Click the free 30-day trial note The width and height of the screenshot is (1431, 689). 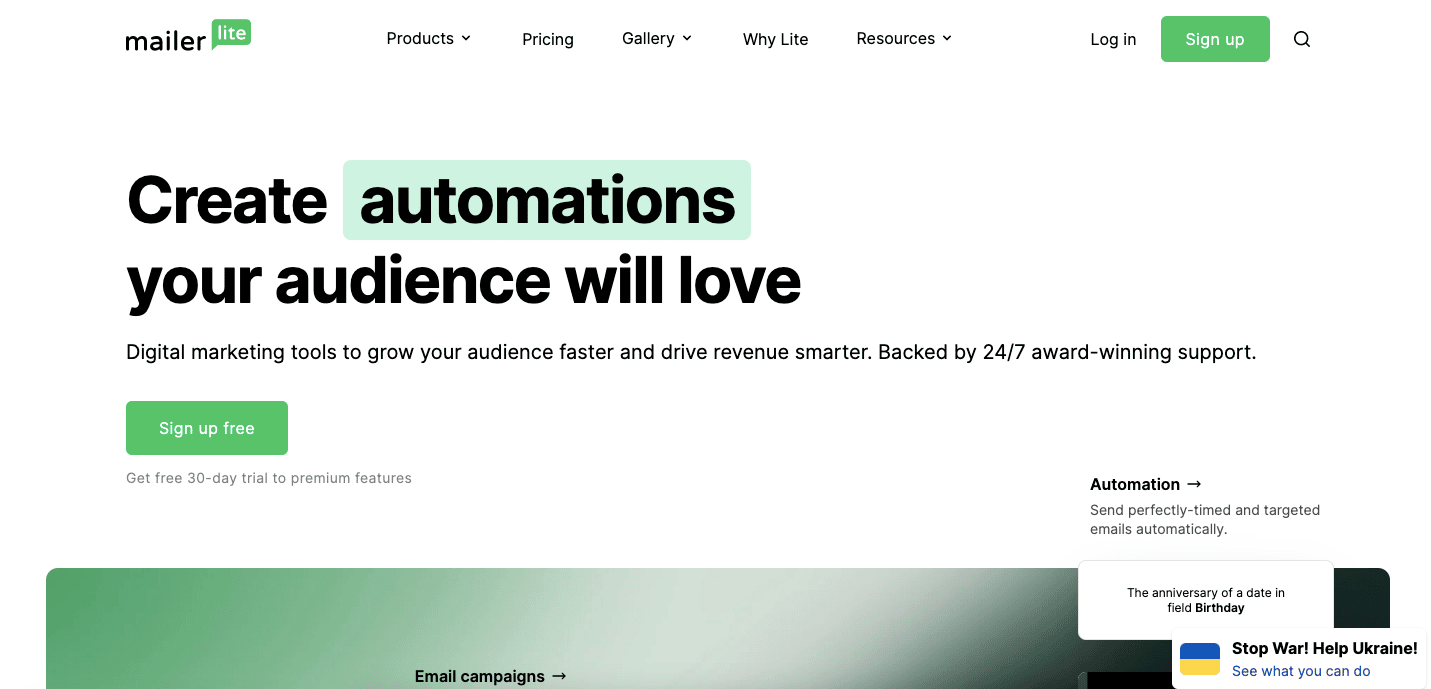tap(269, 478)
